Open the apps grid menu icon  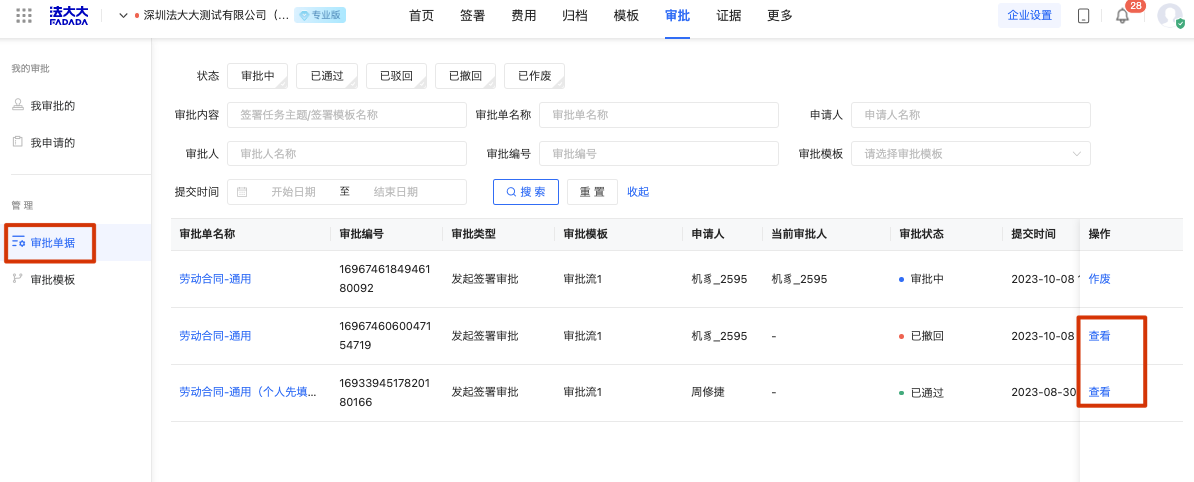[24, 15]
